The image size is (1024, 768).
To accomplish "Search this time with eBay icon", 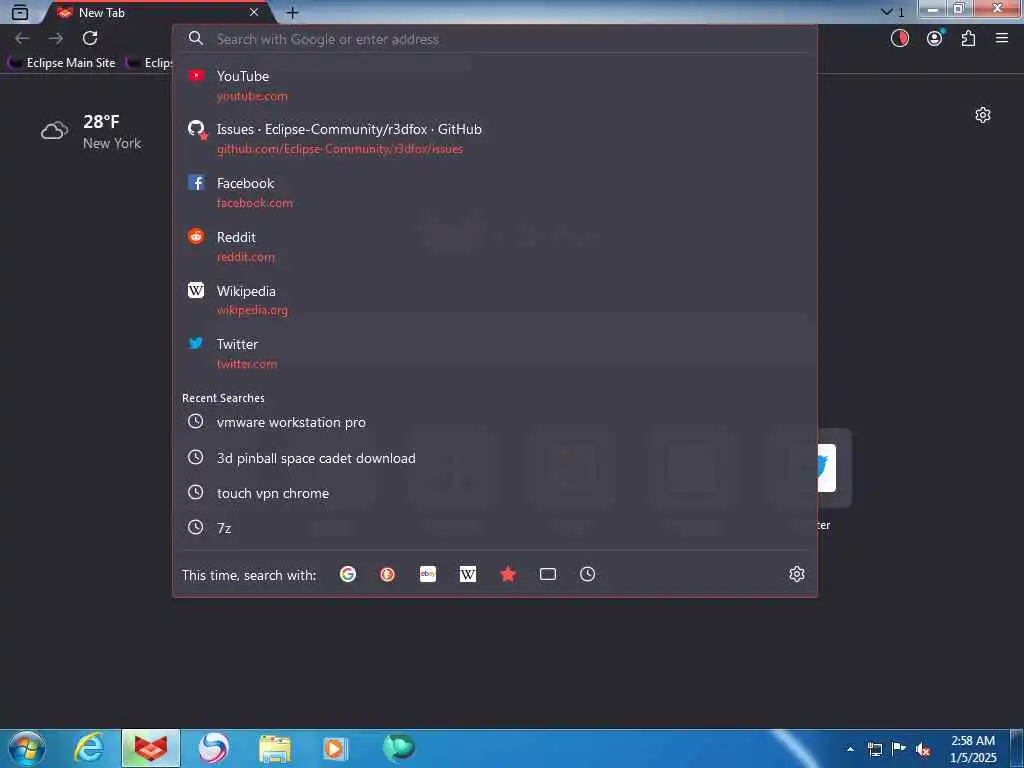I will (x=428, y=574).
